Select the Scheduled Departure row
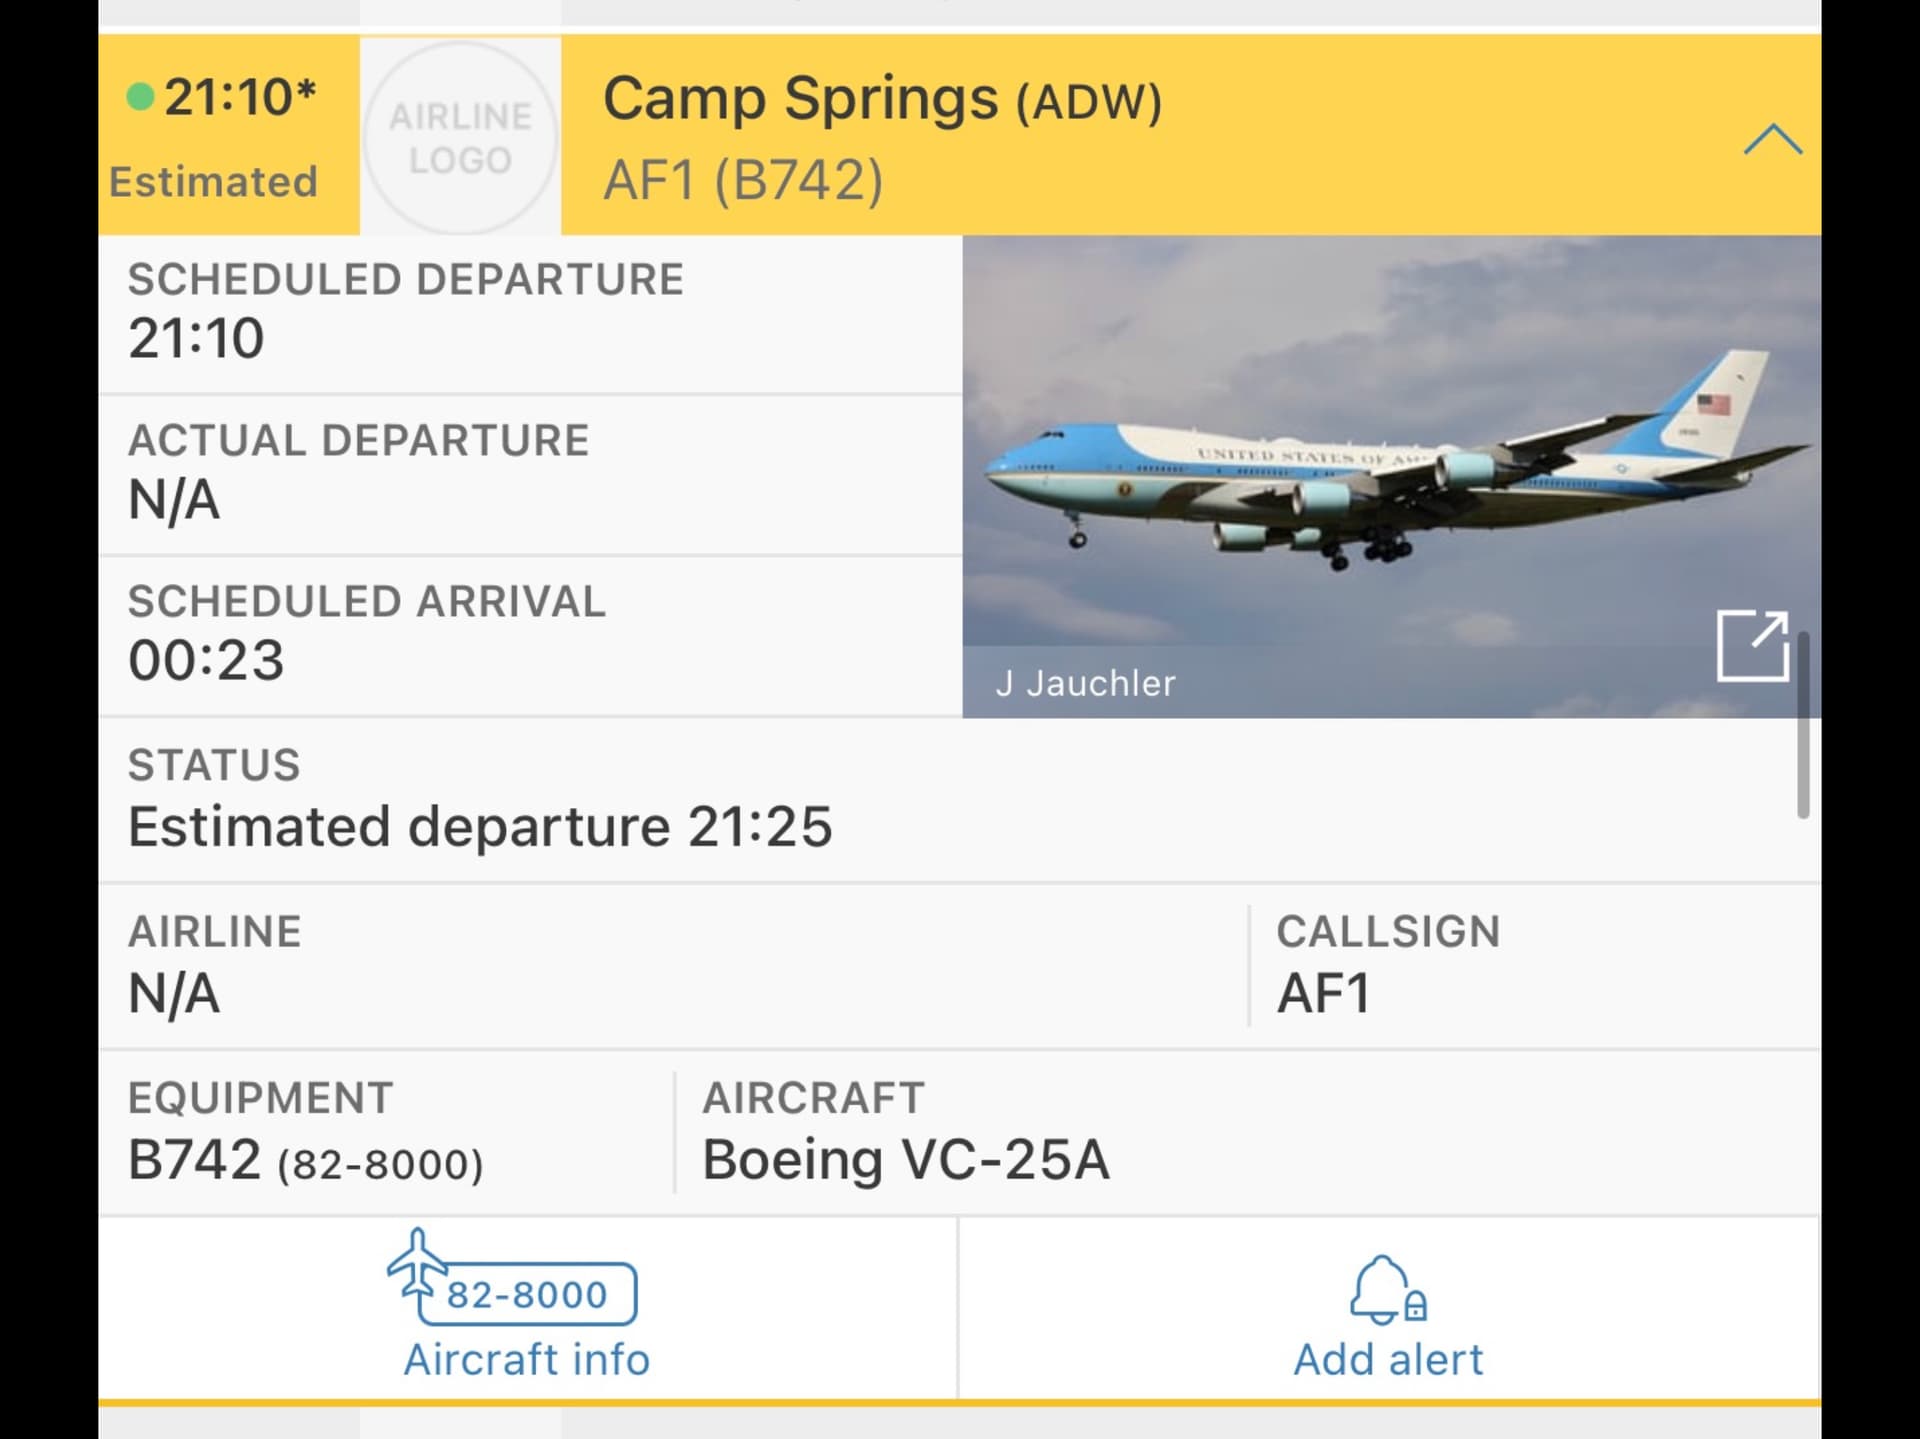 click(530, 312)
